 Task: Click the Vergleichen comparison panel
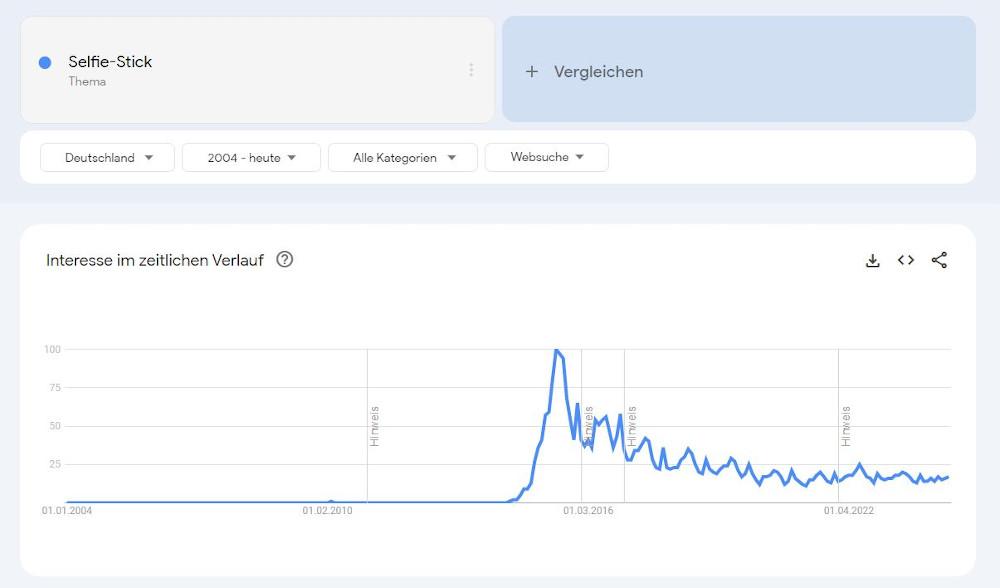click(x=738, y=69)
